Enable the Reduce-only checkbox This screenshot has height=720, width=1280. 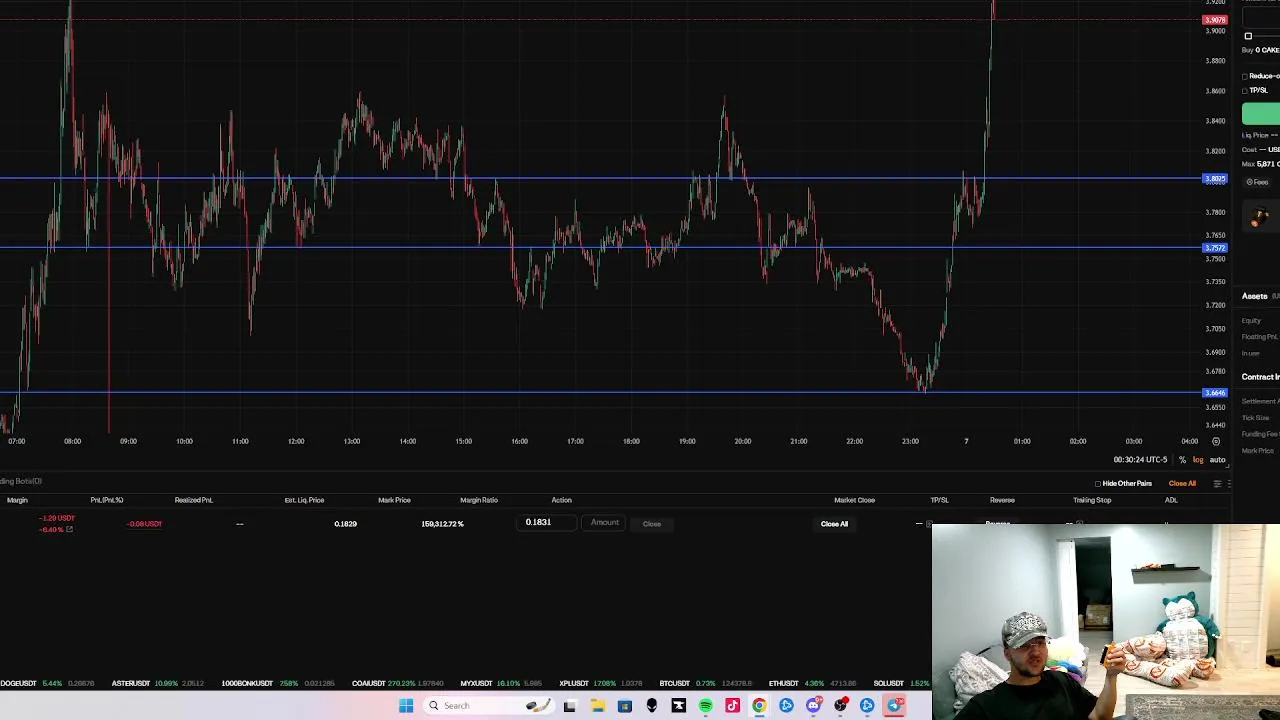[1245, 76]
